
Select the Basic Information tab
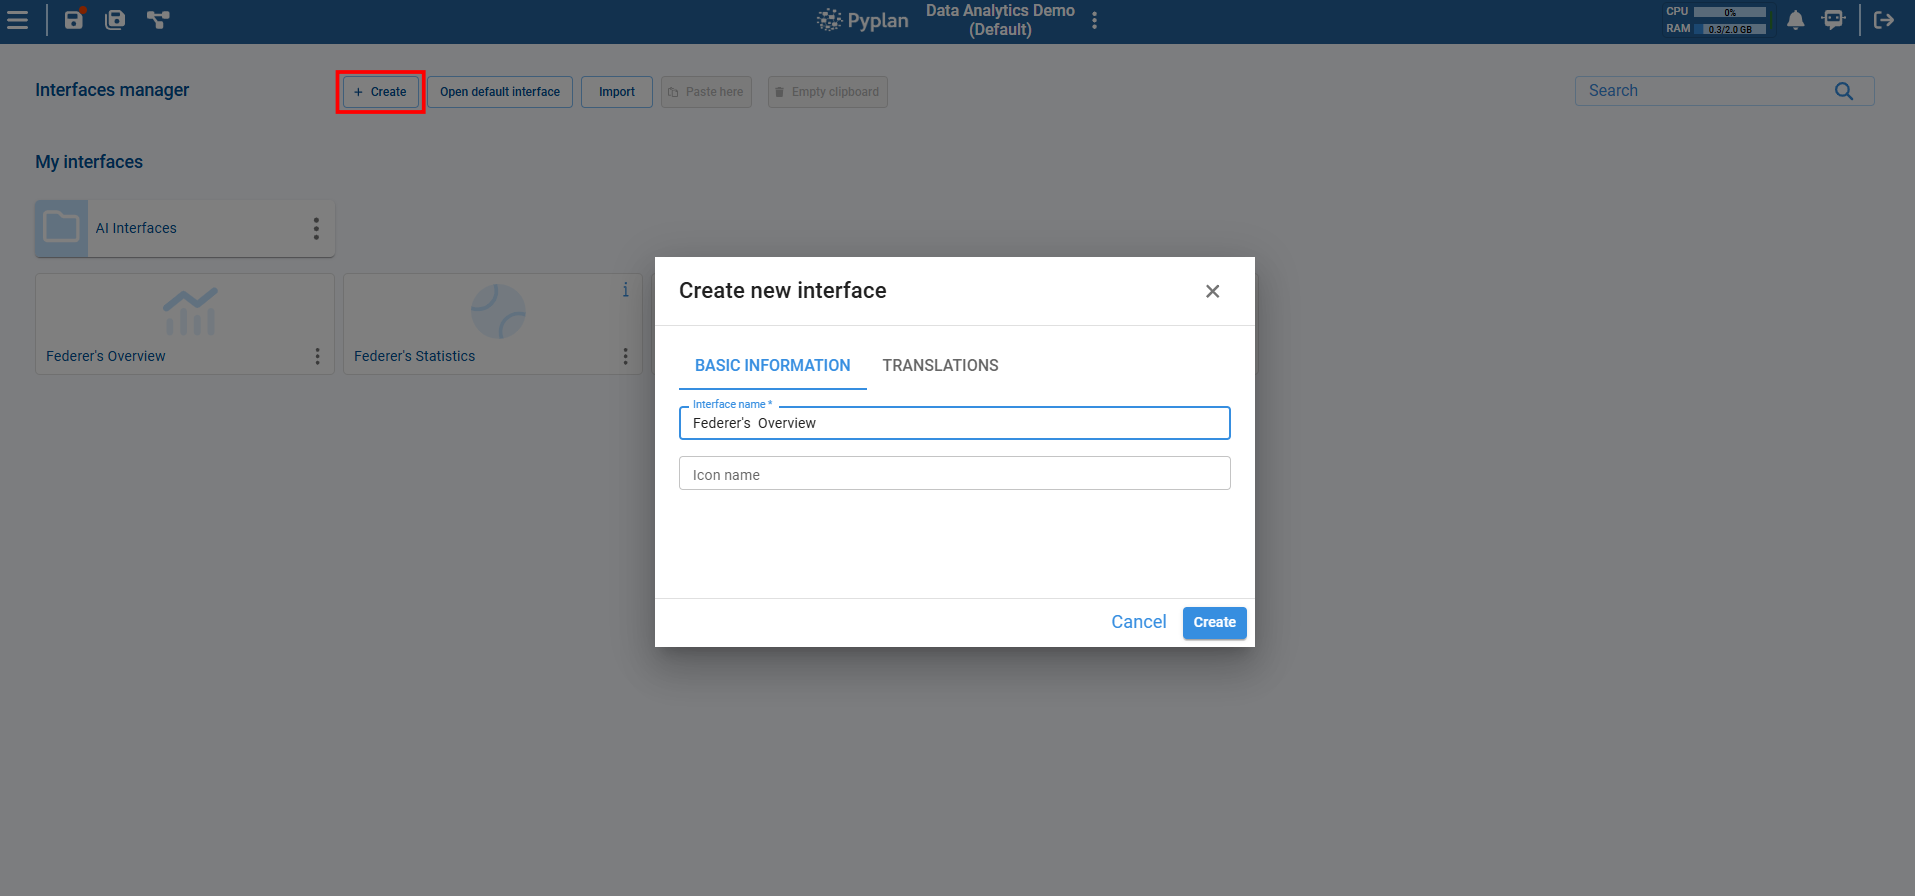[772, 366]
